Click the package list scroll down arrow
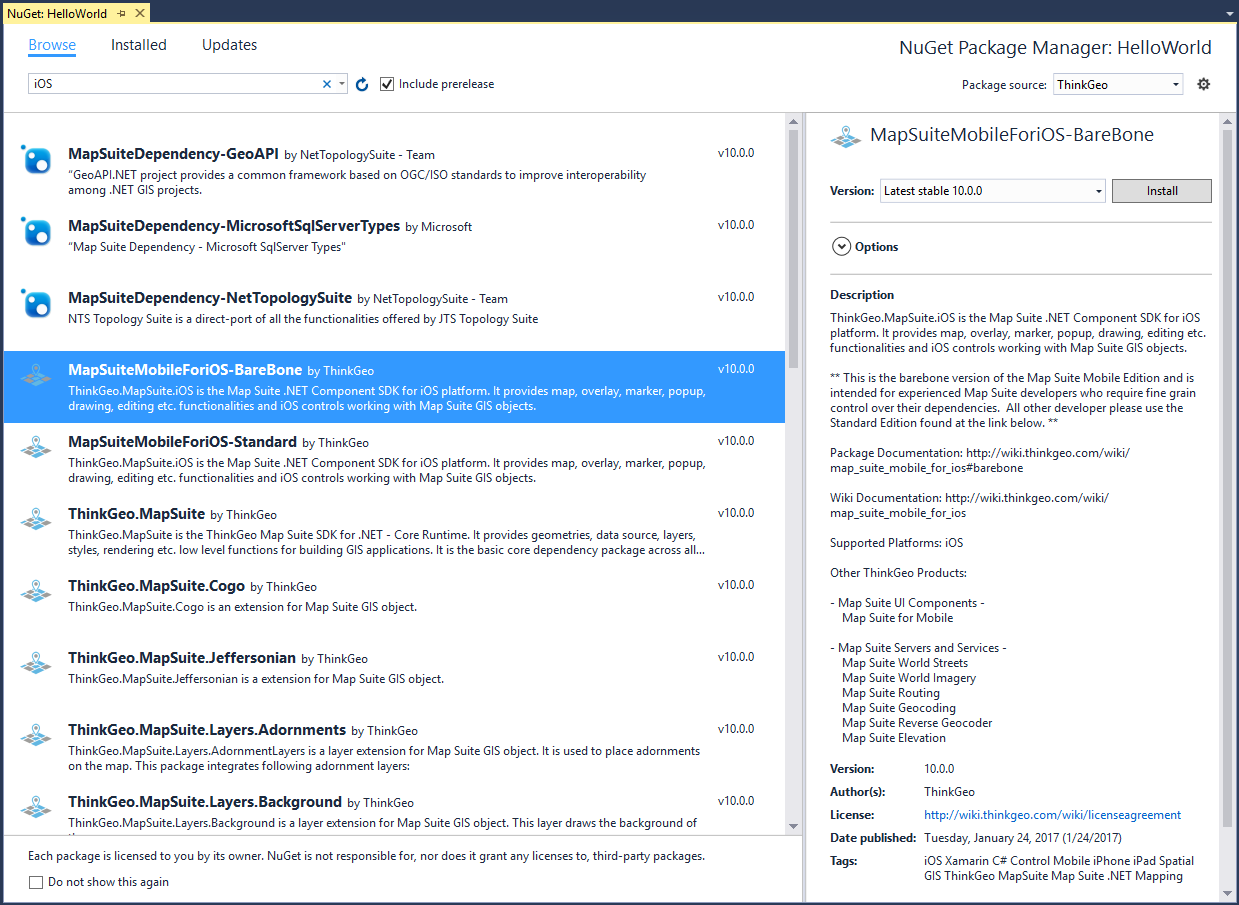The image size is (1239, 905). pos(794,826)
